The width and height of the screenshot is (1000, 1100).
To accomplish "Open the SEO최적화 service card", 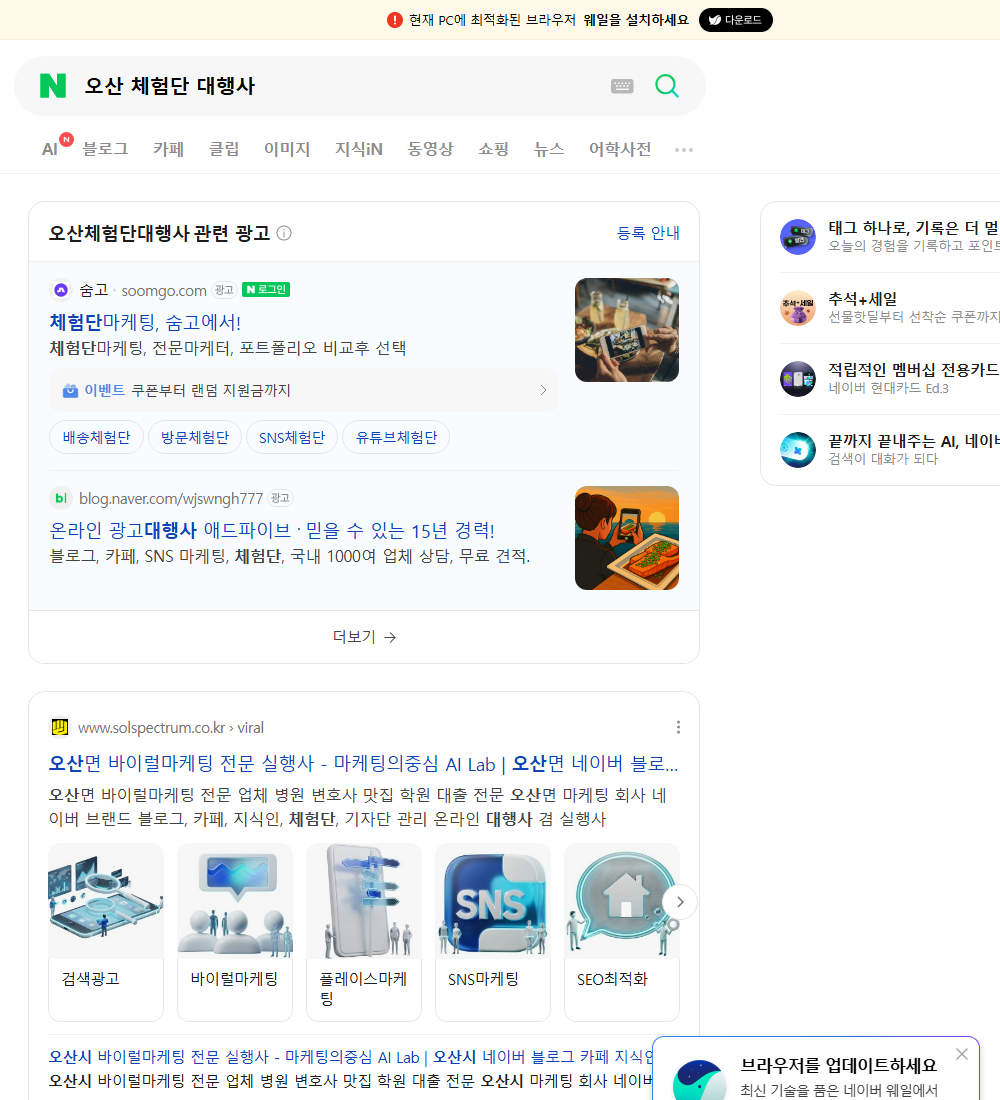I will point(622,932).
